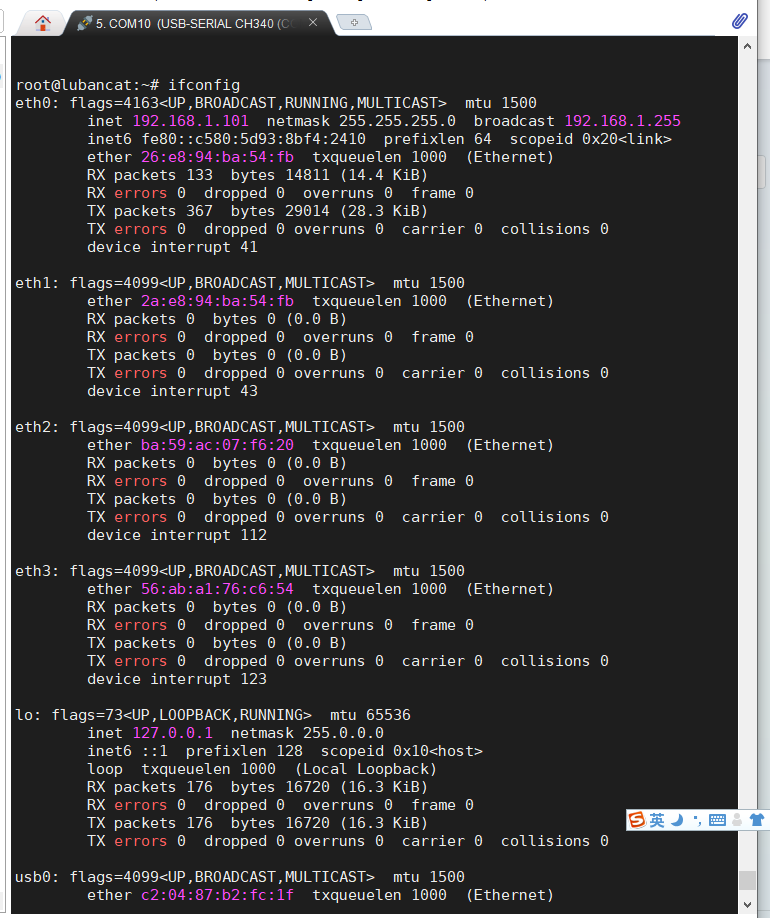Click 'netmask 255.255.255.0' text
The width and height of the screenshot is (770, 918).
pos(361,121)
